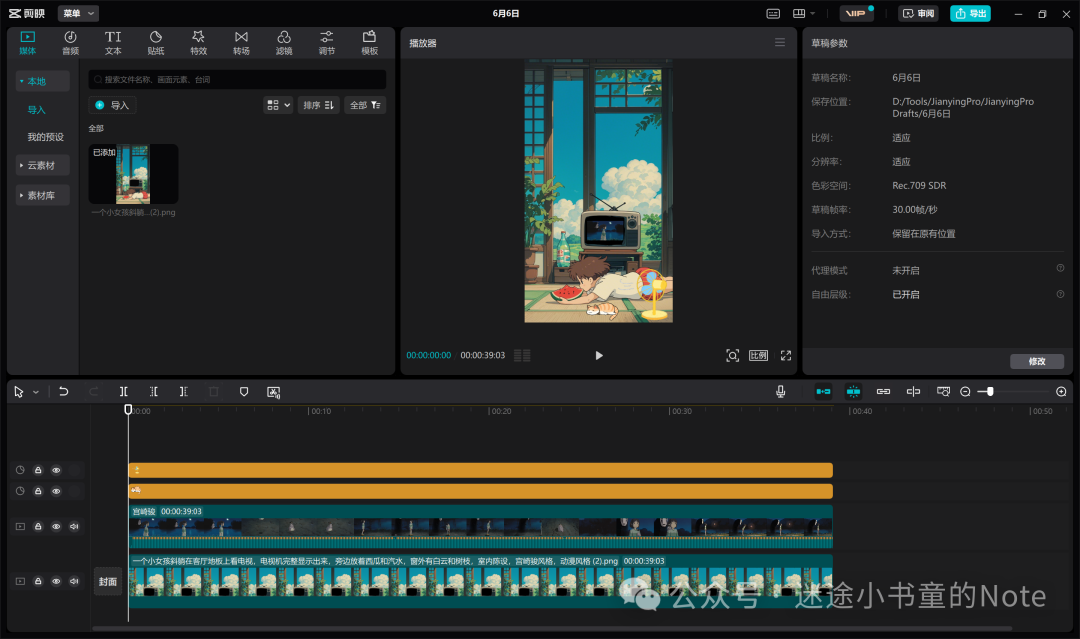Delete the clip portion right of playhead
This screenshot has height=639, width=1080.
(183, 392)
